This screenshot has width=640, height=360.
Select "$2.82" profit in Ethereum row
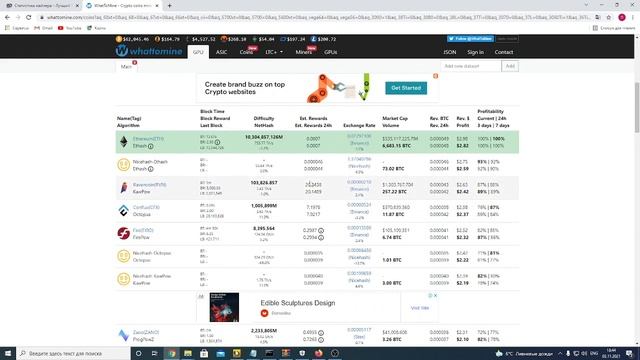(x=462, y=146)
